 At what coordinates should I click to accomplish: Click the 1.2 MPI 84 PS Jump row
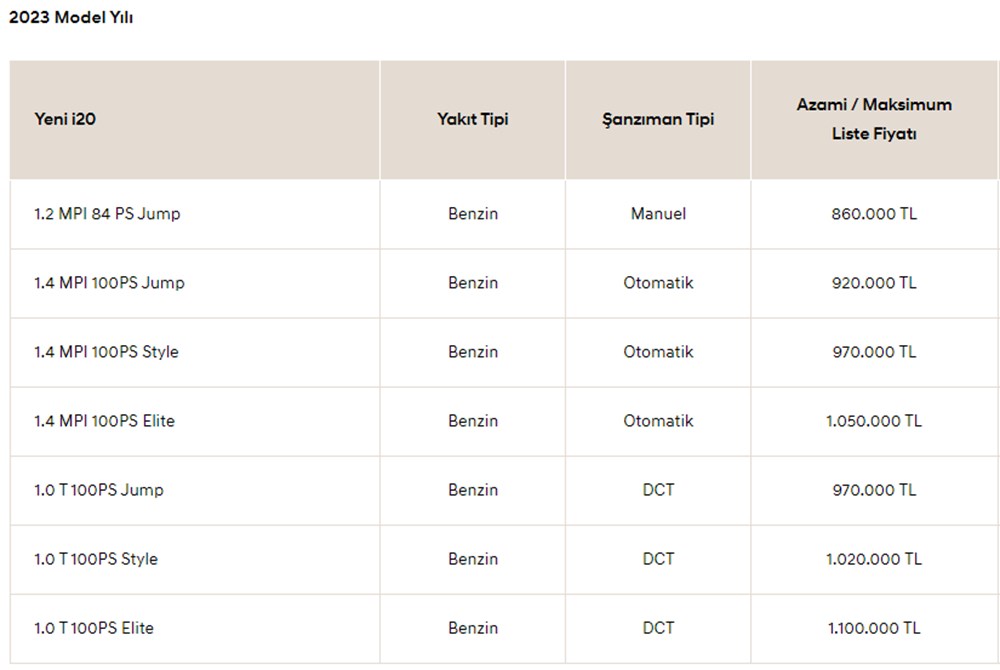pyautogui.click(x=107, y=214)
